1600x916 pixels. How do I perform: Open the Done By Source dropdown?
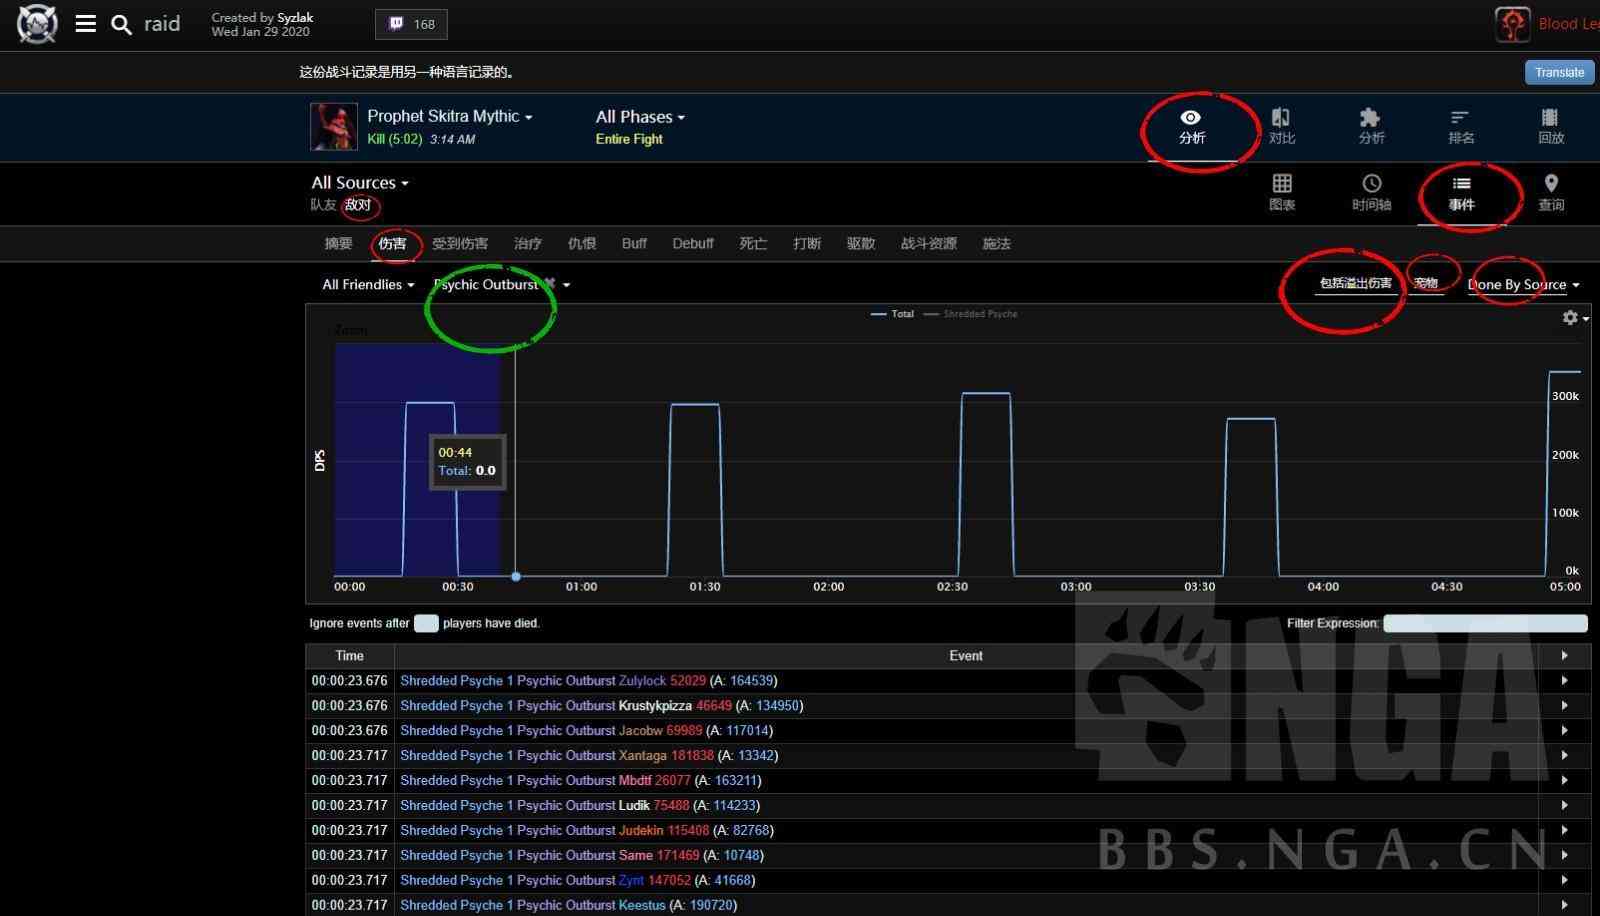(x=1522, y=285)
